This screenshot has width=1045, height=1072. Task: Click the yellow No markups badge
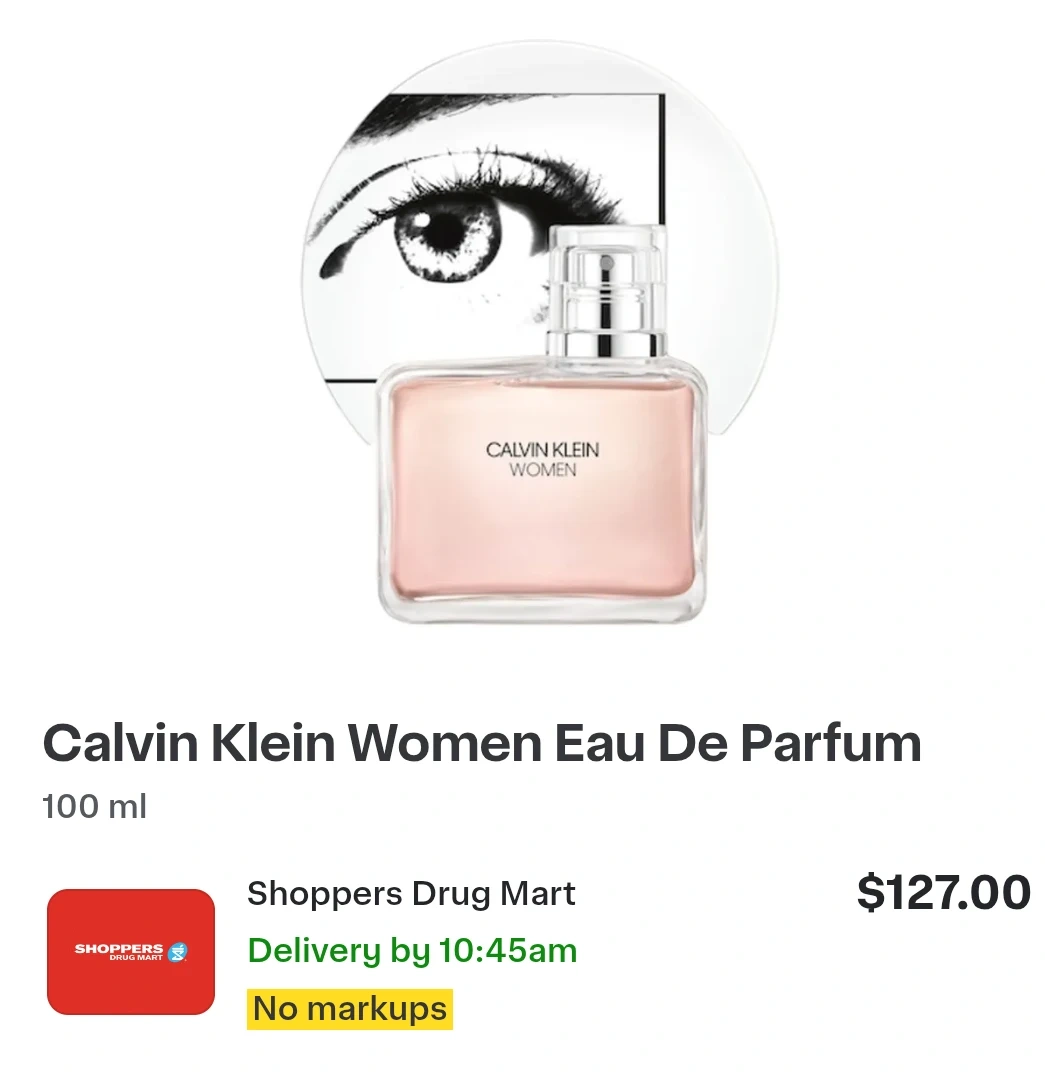point(350,1008)
